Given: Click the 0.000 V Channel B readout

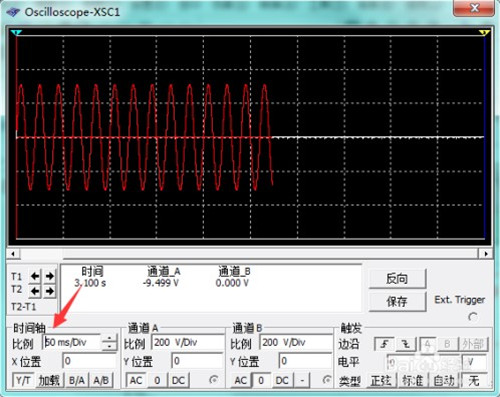Looking at the screenshot, I should point(232,283).
